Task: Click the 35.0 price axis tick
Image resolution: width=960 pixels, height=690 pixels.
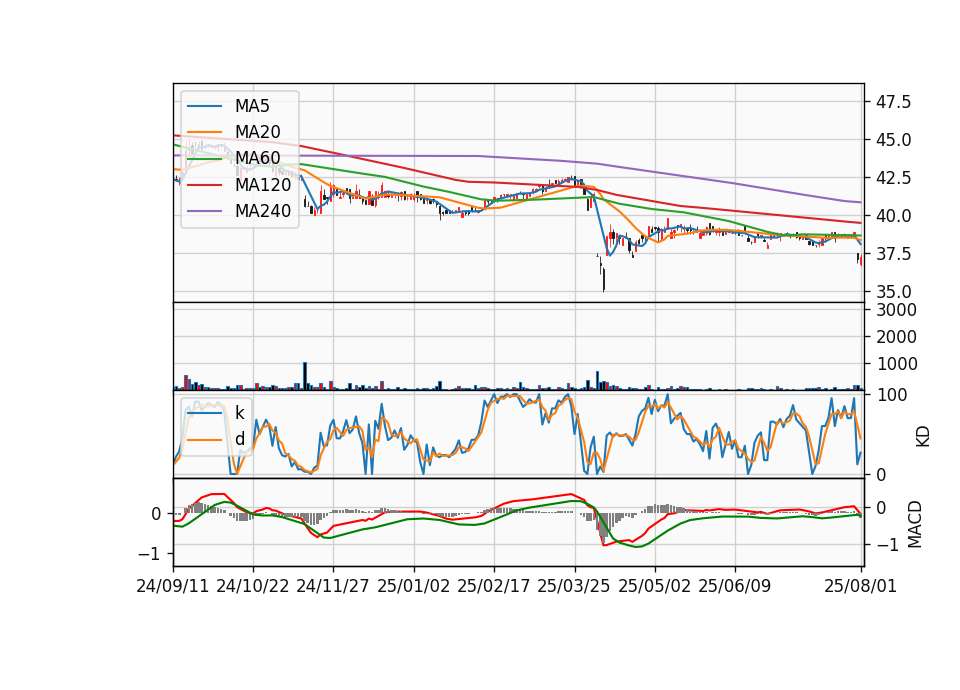Action: pos(894,292)
